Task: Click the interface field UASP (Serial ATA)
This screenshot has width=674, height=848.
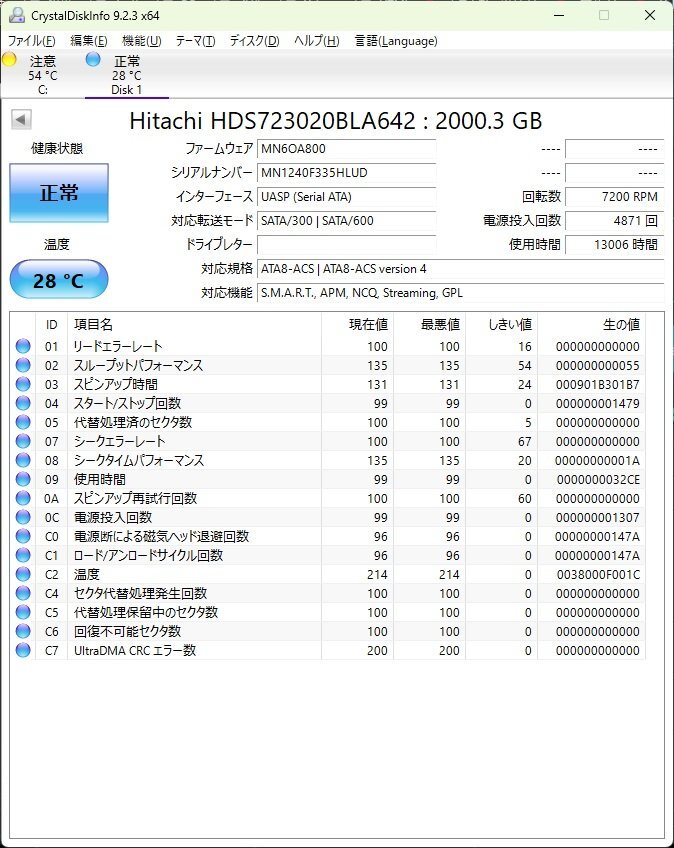Action: coord(346,196)
